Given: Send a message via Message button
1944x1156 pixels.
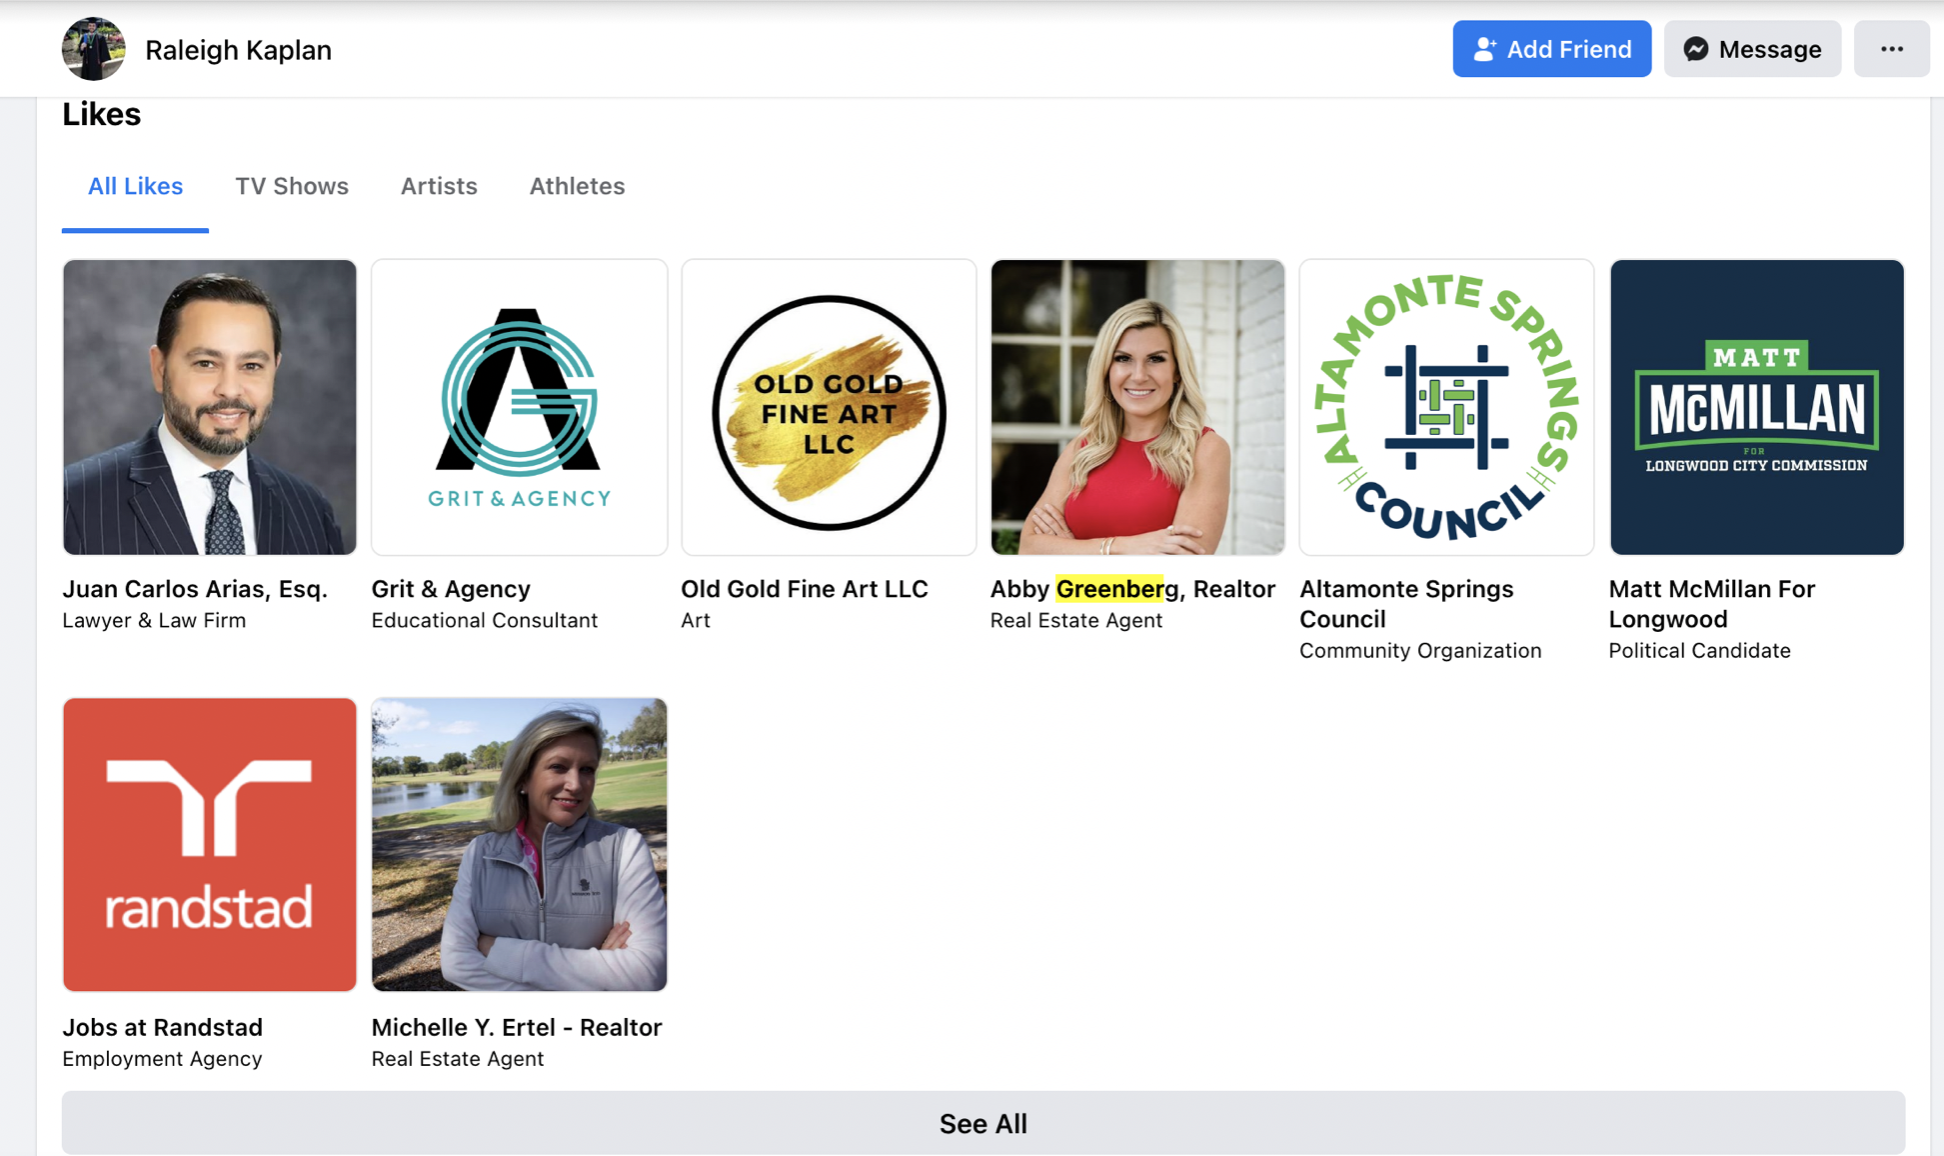Looking at the screenshot, I should pyautogui.click(x=1752, y=49).
